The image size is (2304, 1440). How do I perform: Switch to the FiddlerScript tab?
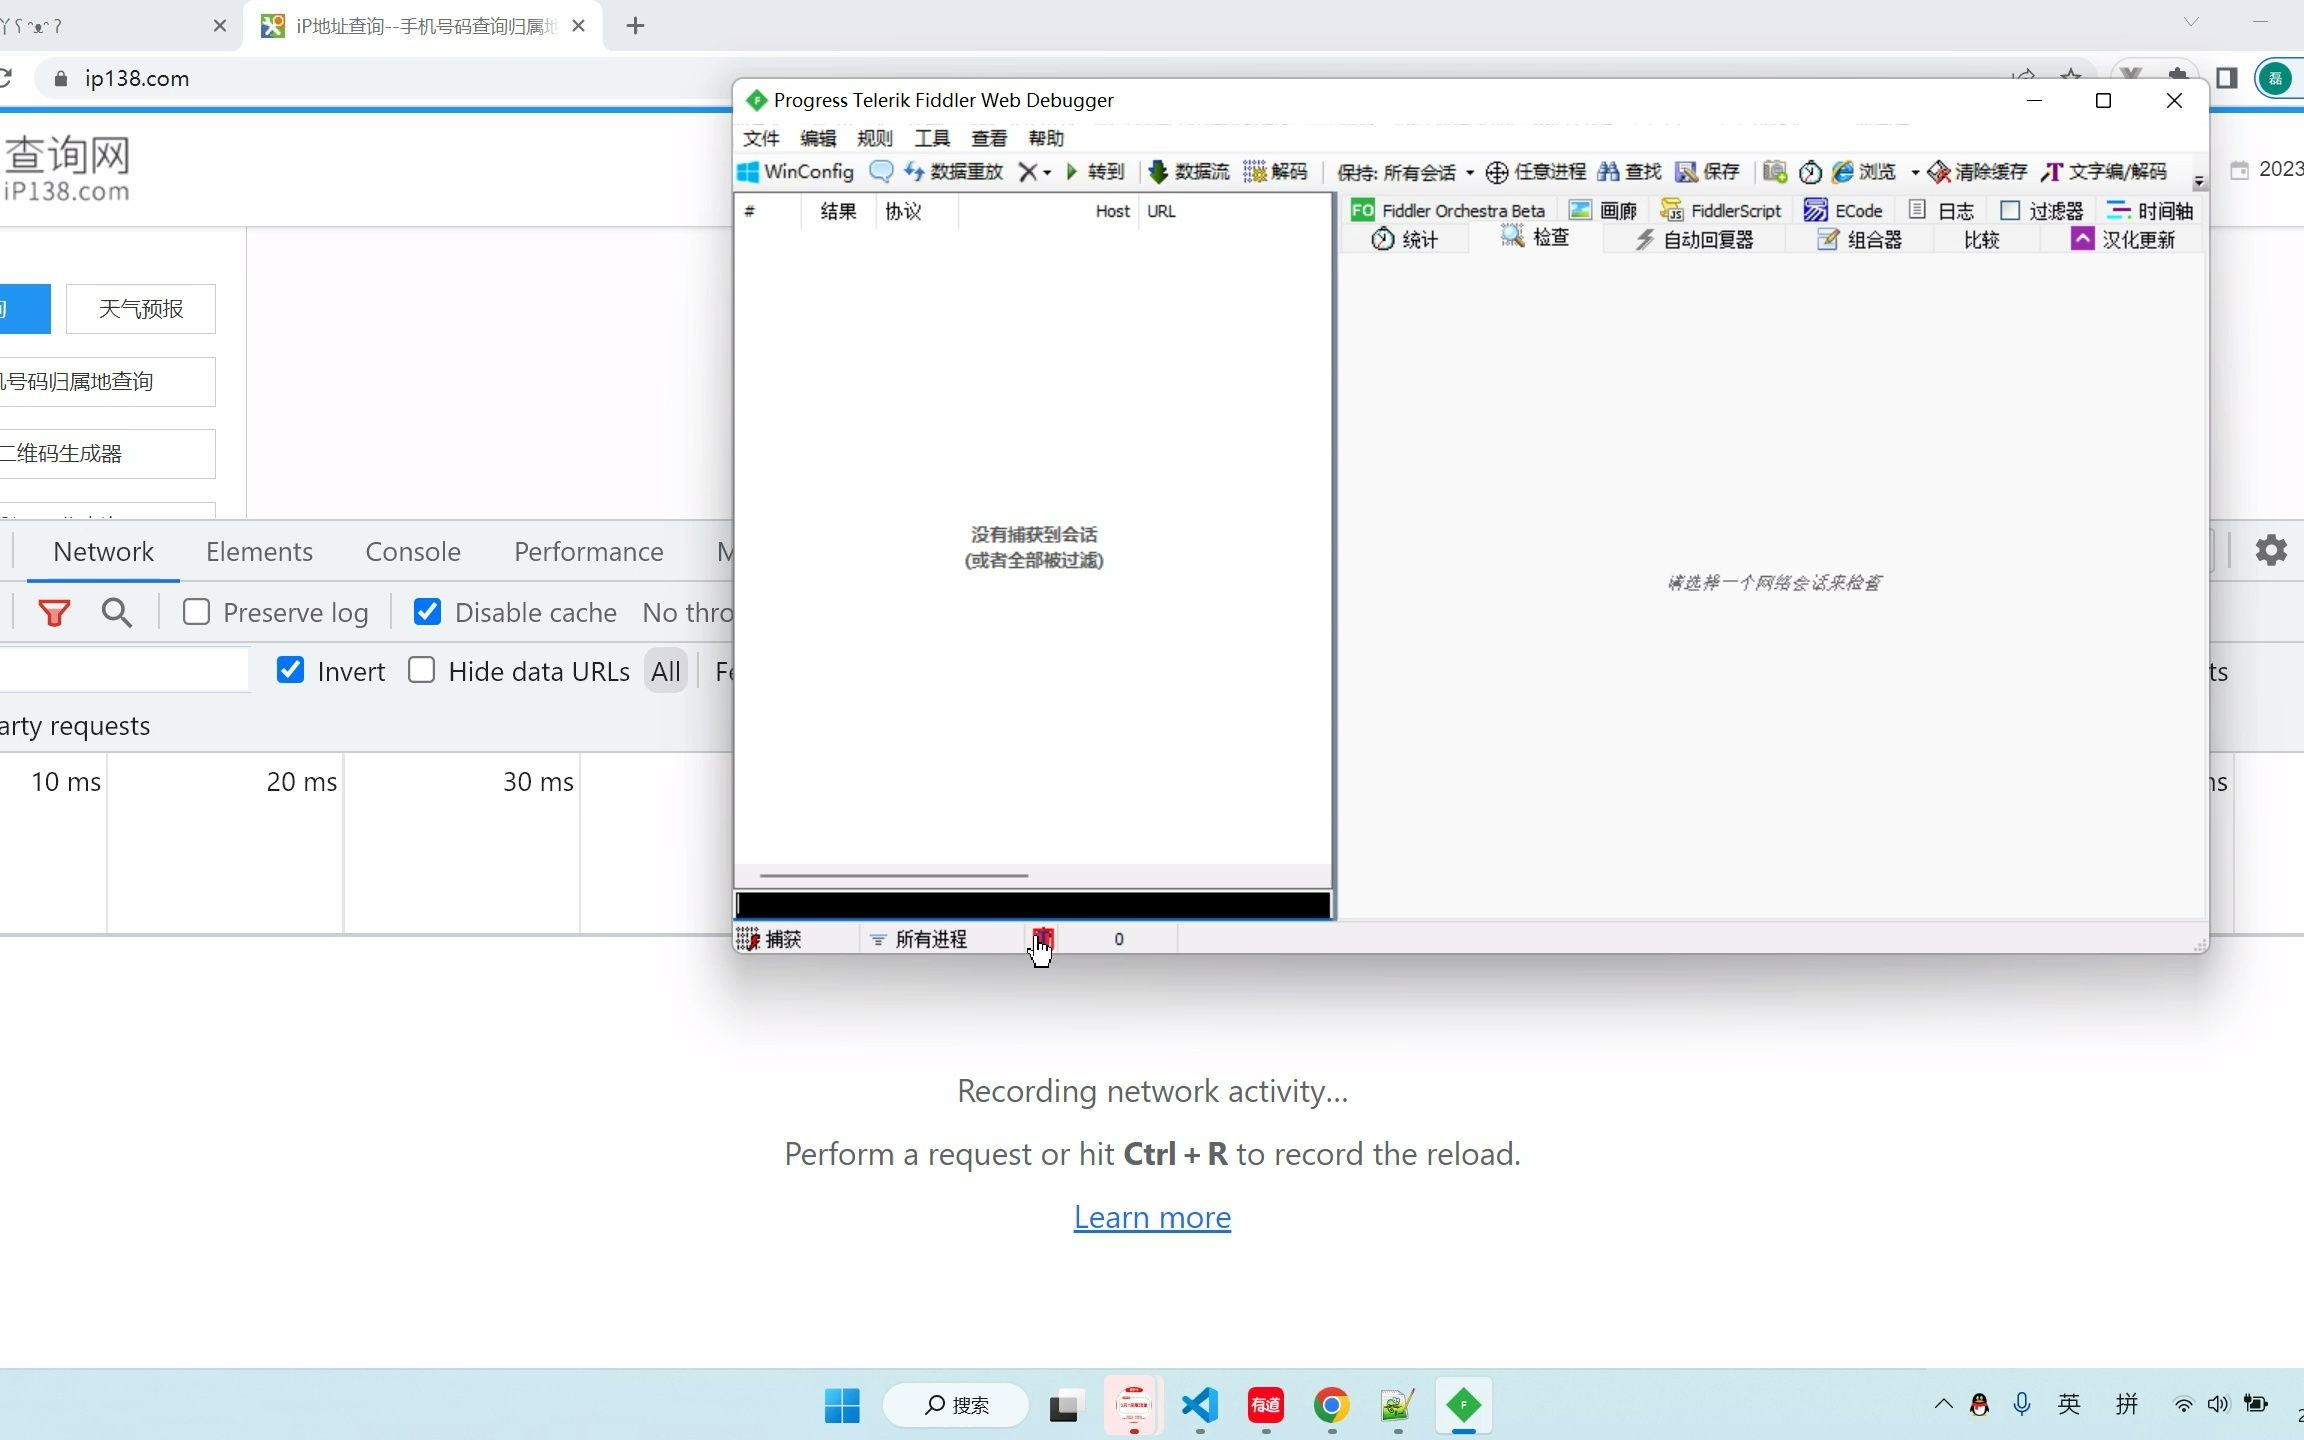click(1722, 210)
